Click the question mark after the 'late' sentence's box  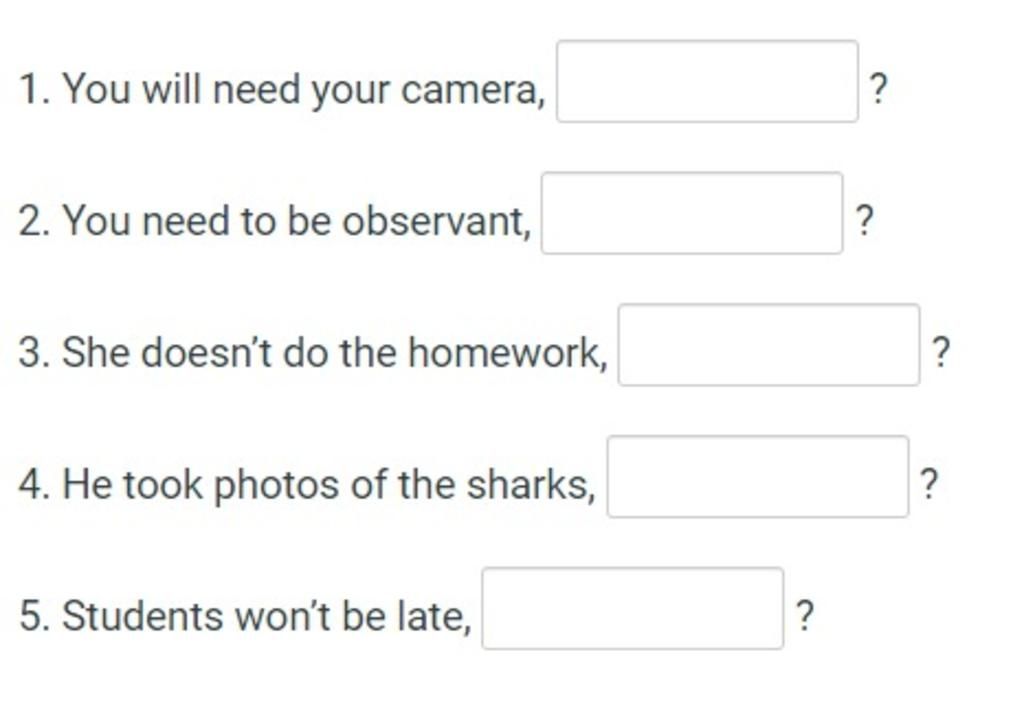(x=805, y=616)
